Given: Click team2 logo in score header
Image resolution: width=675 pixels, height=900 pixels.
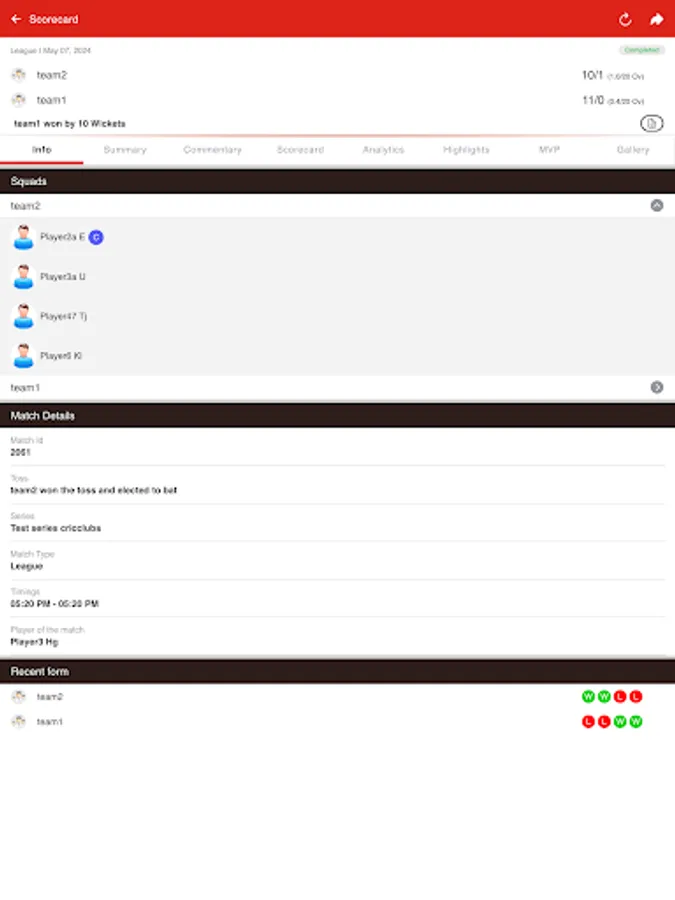Looking at the screenshot, I should pos(19,75).
